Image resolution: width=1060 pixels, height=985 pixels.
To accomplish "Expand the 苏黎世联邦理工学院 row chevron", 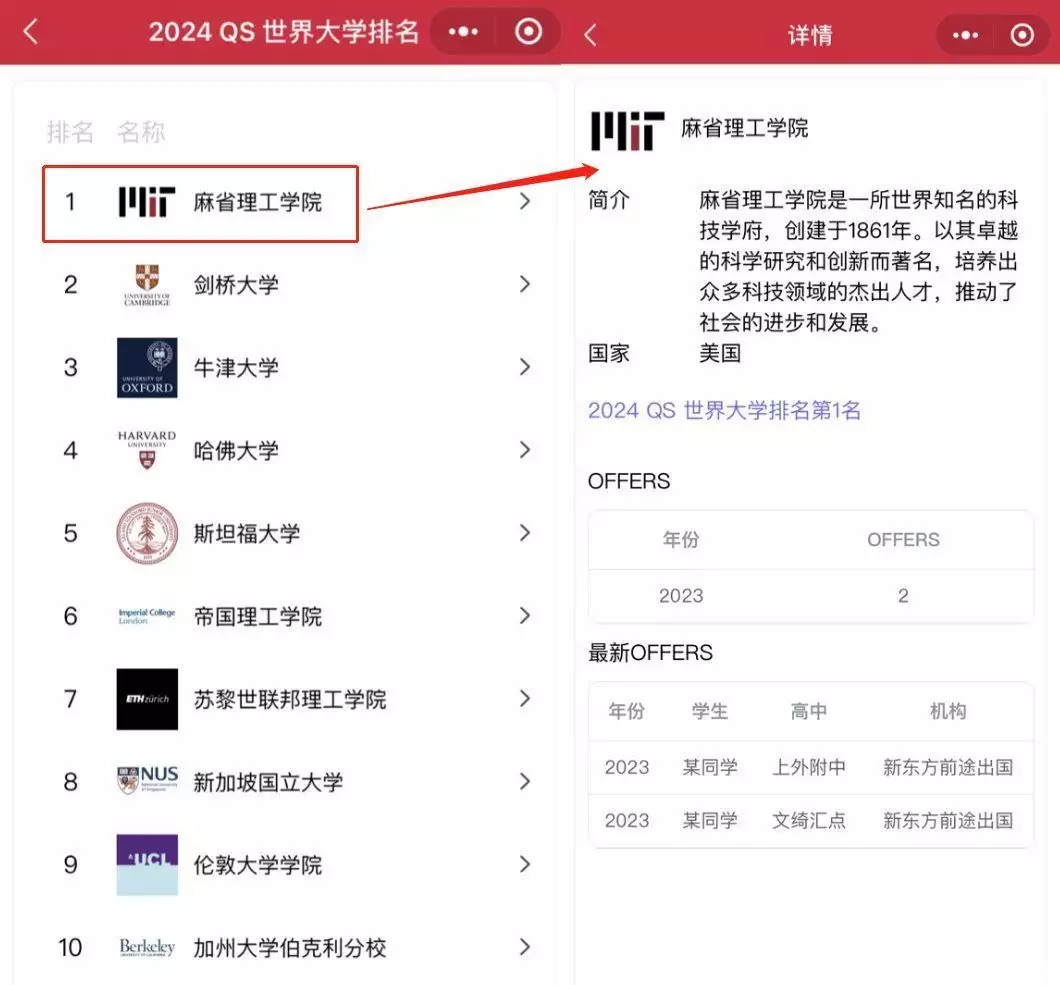I will click(x=525, y=698).
